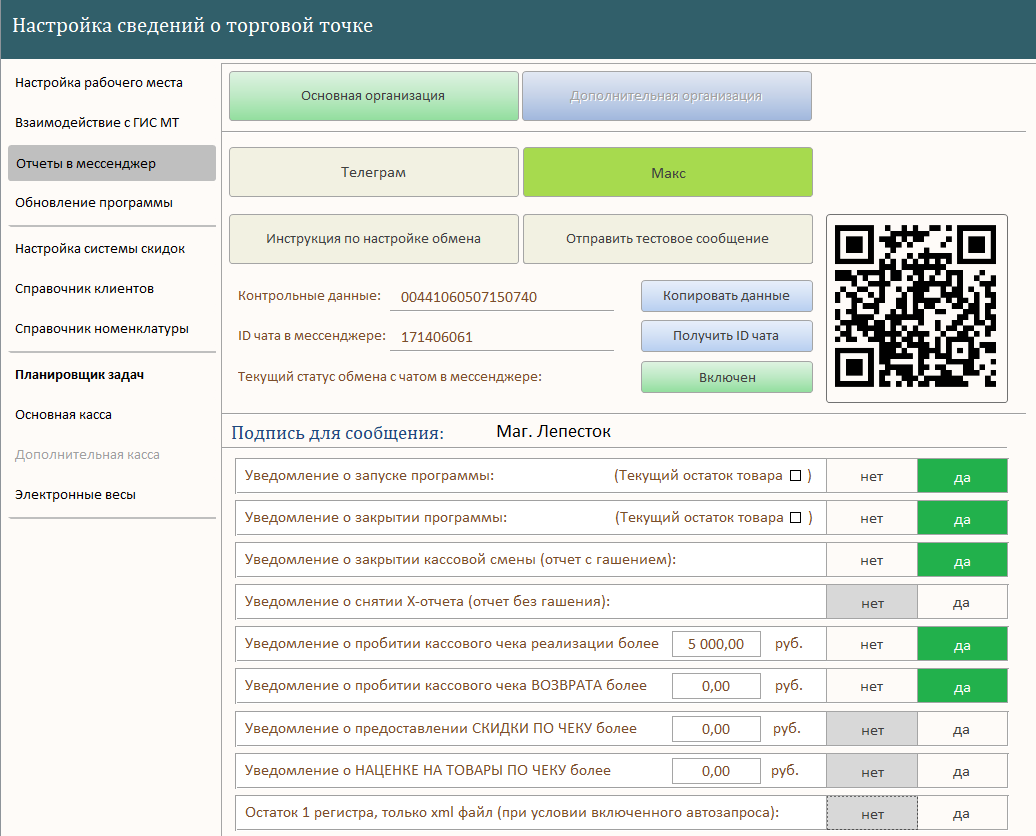The width and height of the screenshot is (1036, 836).
Task: Click Отправить тестовое сообщение button
Action: (x=668, y=239)
